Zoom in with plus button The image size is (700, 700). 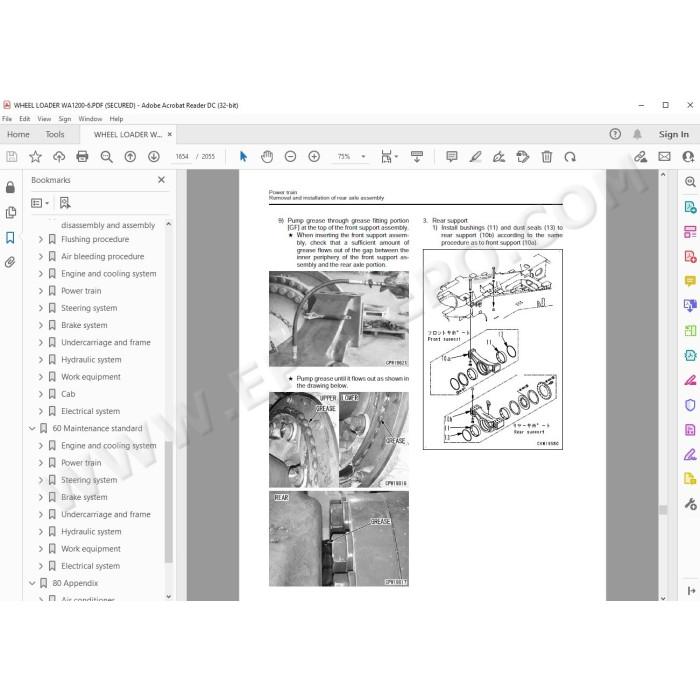[x=314, y=157]
